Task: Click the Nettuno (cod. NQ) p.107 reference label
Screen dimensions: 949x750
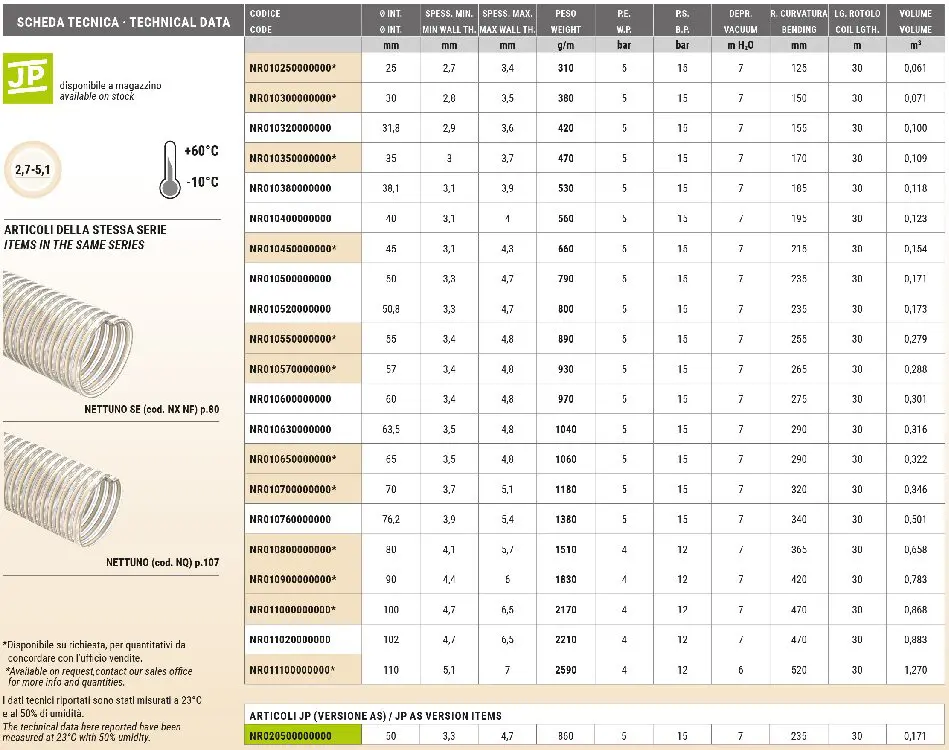Action: (162, 563)
